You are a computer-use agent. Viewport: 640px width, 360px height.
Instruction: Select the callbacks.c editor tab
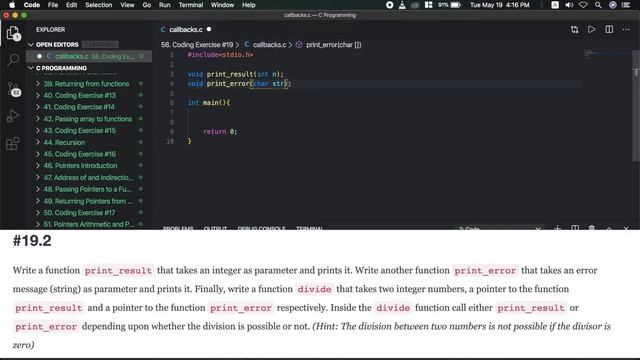pos(186,29)
